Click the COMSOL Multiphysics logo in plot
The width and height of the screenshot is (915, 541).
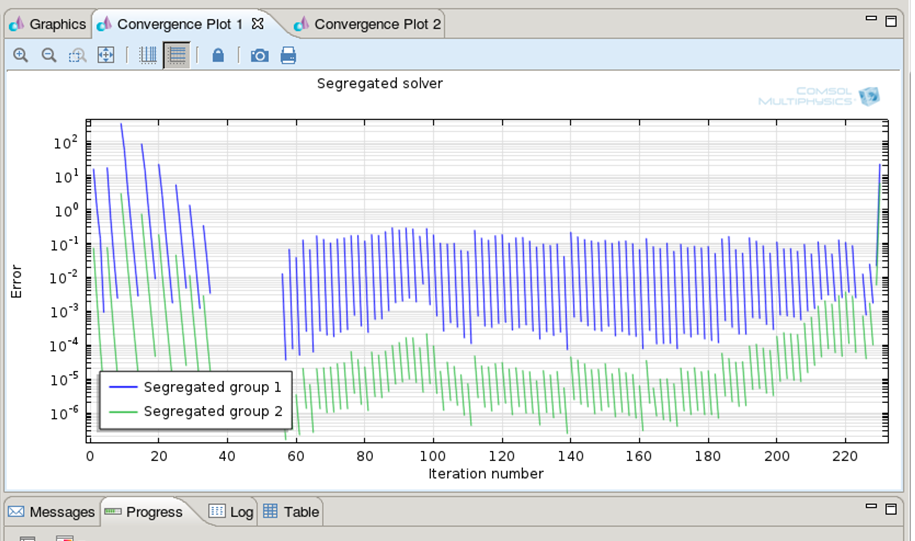coord(818,96)
